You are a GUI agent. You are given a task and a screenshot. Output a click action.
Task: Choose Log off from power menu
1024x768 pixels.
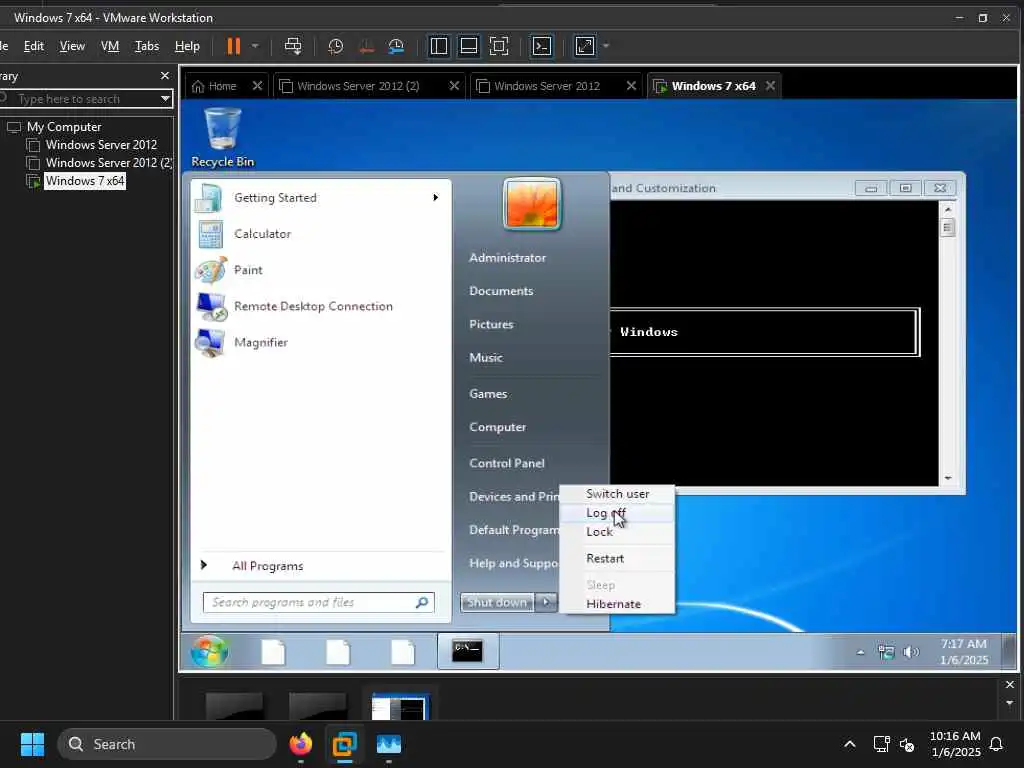point(617,513)
